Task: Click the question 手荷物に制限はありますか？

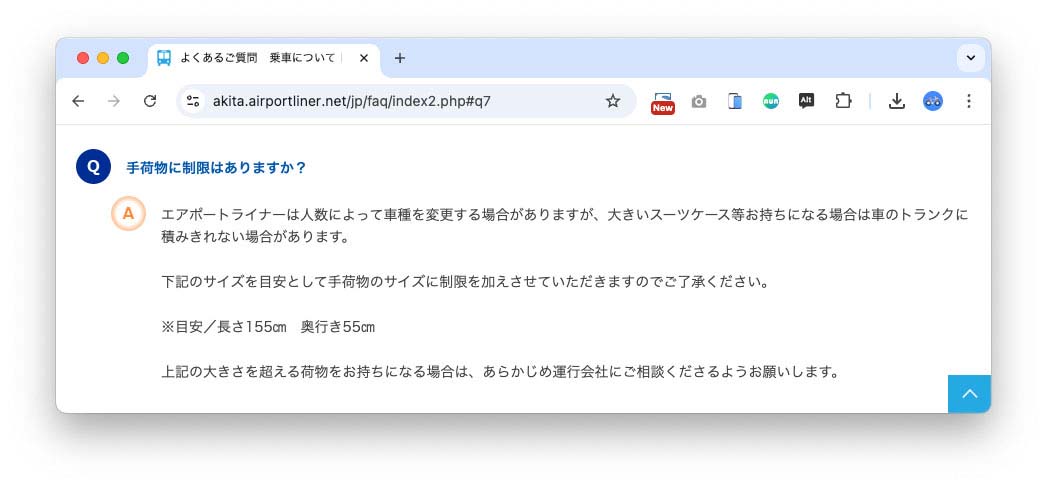Action: (x=216, y=168)
